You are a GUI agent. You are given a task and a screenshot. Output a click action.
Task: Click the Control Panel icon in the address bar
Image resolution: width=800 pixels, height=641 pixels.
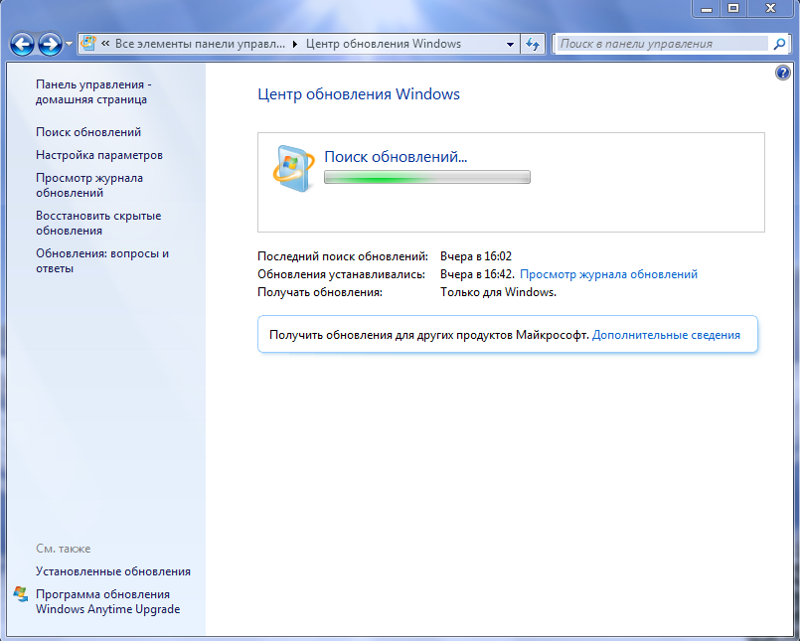click(86, 44)
